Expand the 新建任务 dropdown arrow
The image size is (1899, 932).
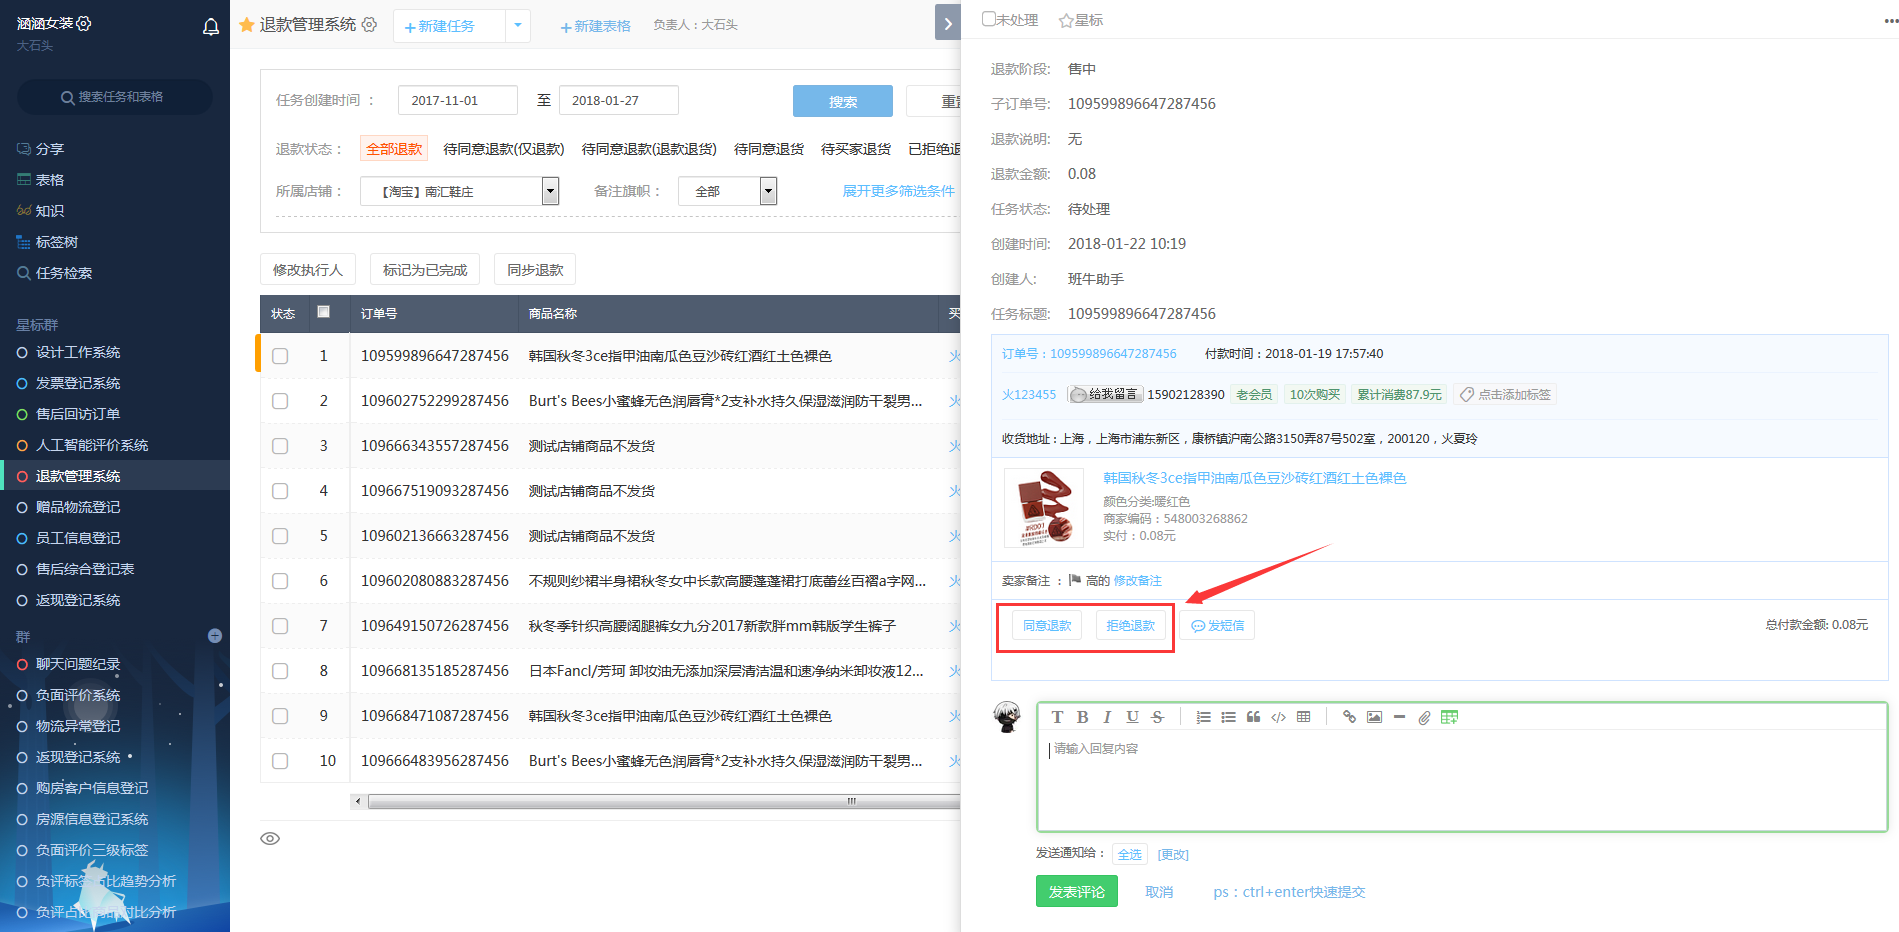[x=517, y=26]
